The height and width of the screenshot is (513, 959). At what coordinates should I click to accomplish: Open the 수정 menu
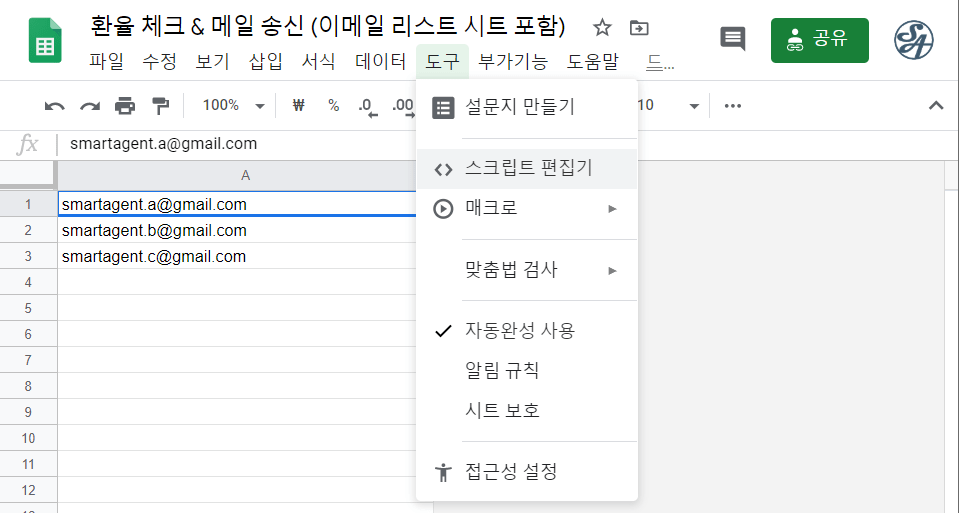pyautogui.click(x=160, y=61)
